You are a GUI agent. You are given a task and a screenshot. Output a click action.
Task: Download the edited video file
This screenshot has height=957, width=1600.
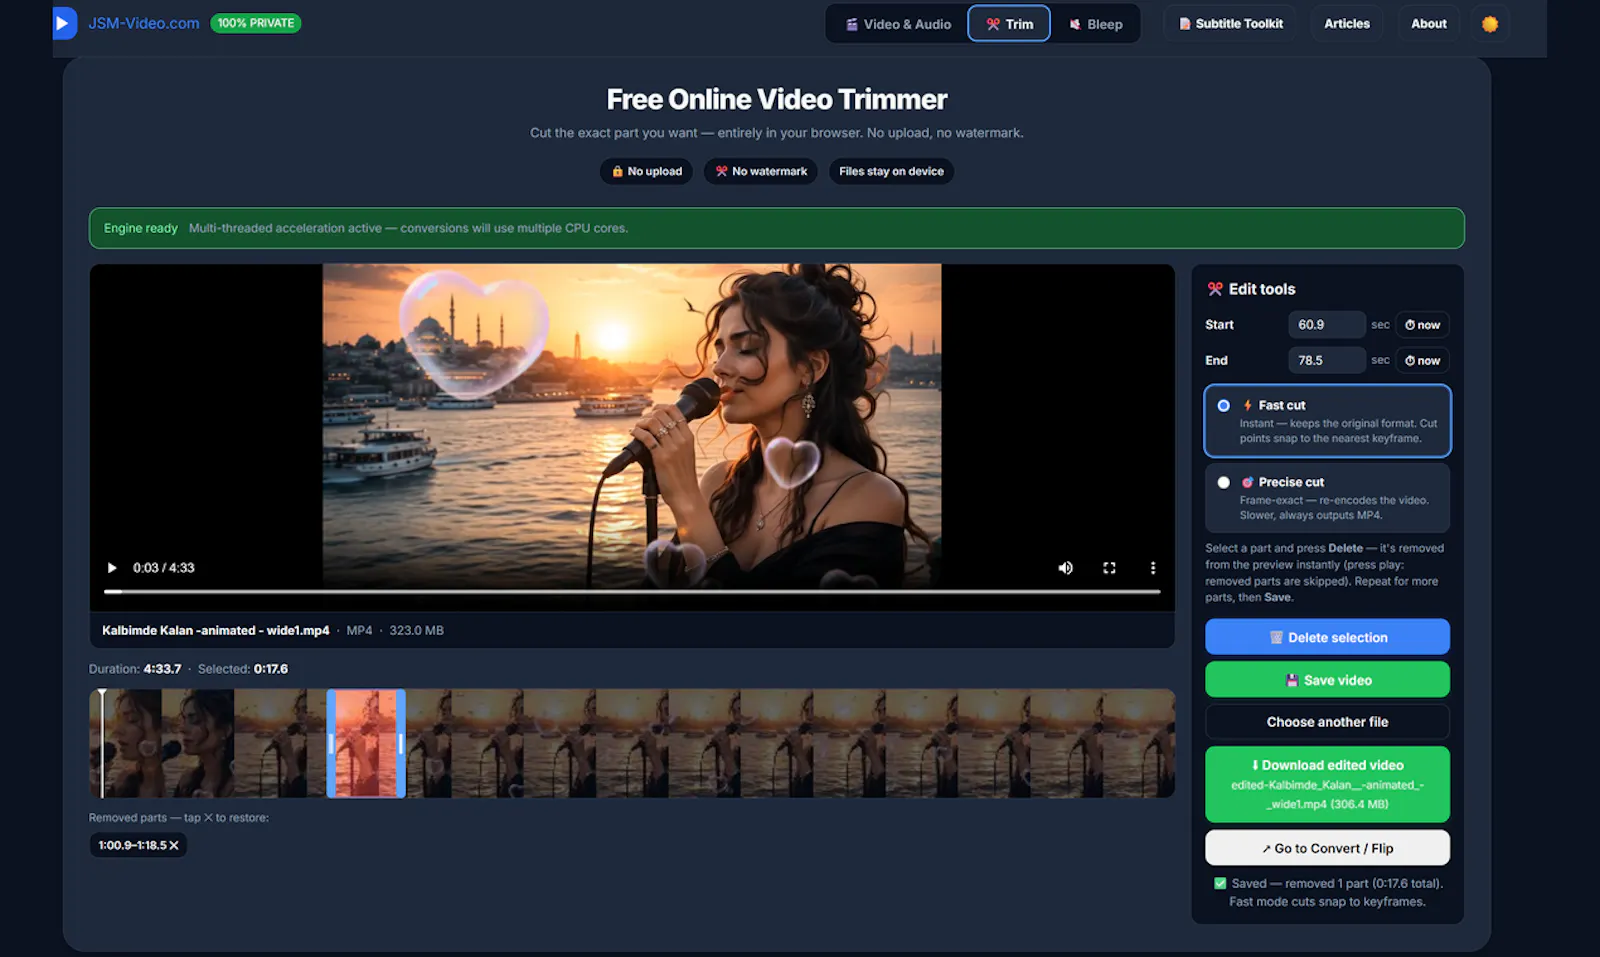click(x=1327, y=784)
